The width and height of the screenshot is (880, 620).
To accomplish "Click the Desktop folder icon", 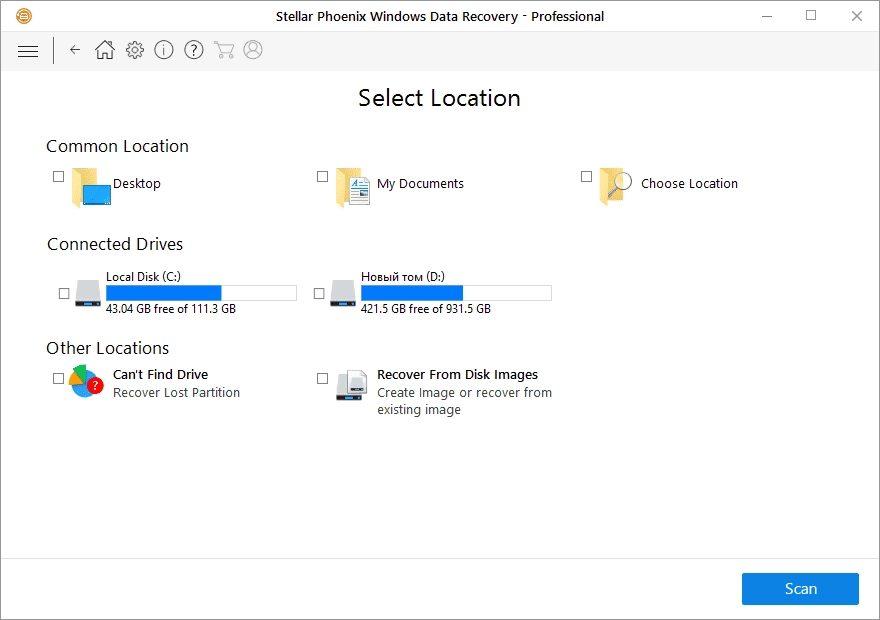I will pyautogui.click(x=91, y=187).
